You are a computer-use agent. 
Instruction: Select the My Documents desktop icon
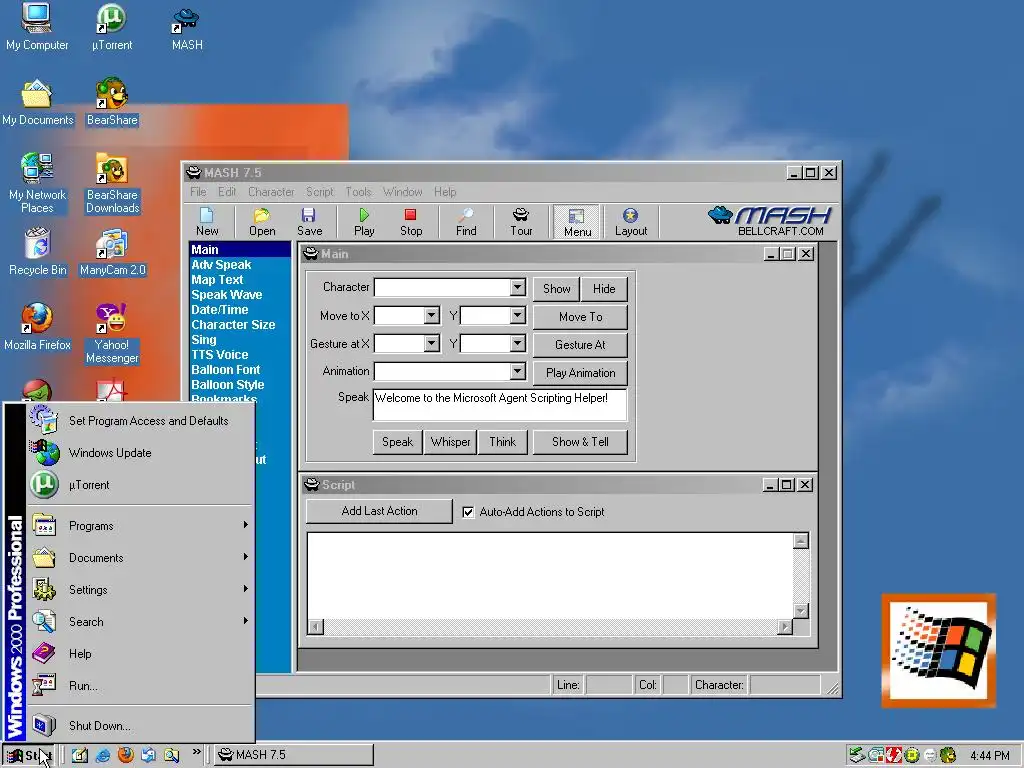[x=37, y=103]
